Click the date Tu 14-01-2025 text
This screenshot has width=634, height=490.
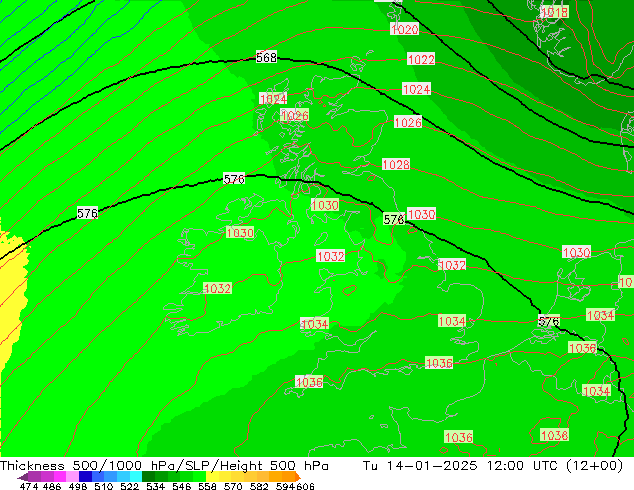[x=420, y=466]
